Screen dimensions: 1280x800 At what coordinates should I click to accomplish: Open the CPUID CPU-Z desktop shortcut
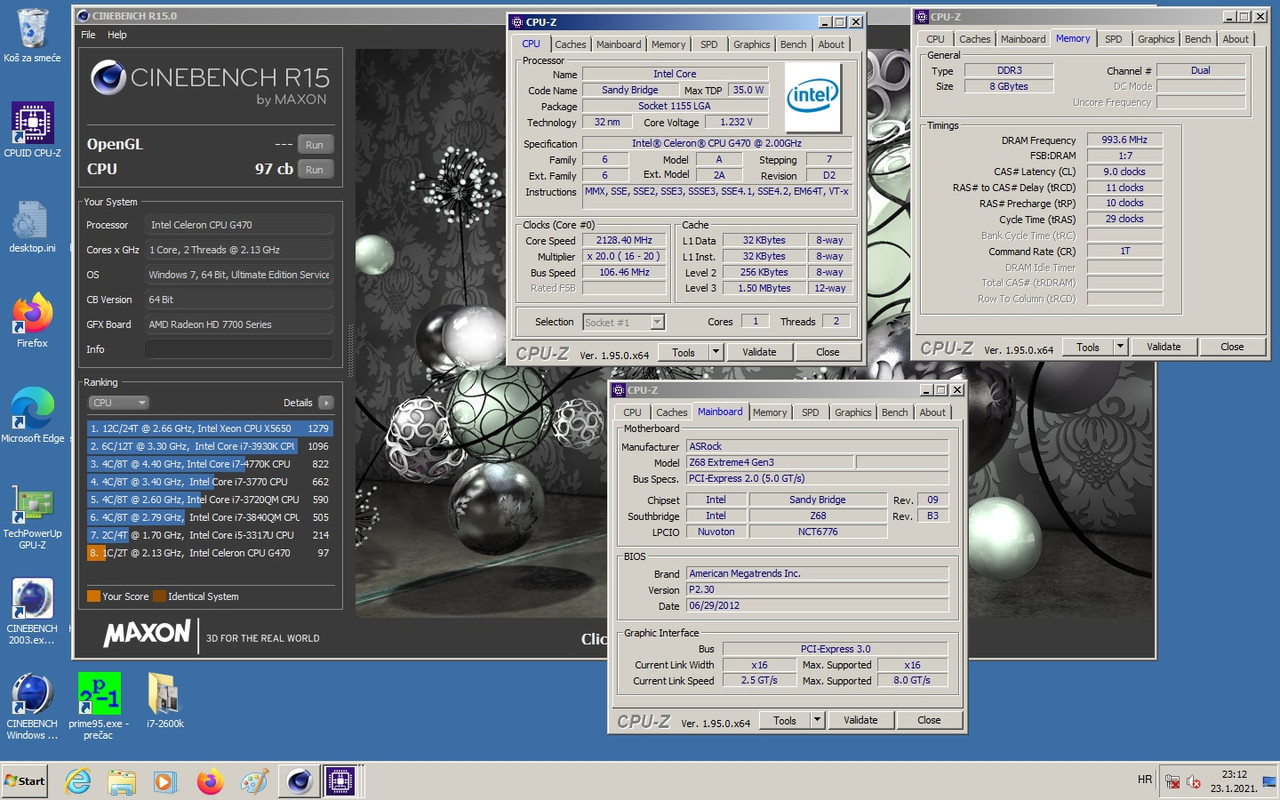pos(33,130)
